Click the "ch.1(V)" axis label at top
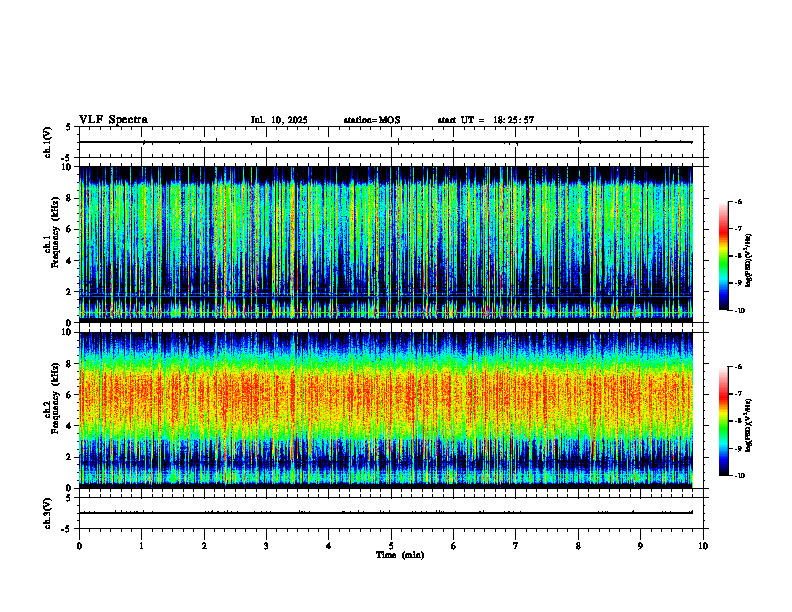The height and width of the screenshot is (612, 792). (x=47, y=142)
